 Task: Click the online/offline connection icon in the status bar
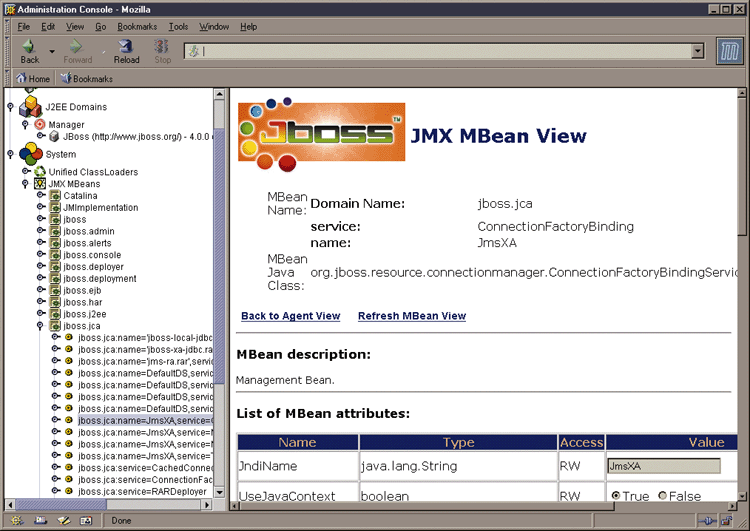point(707,521)
